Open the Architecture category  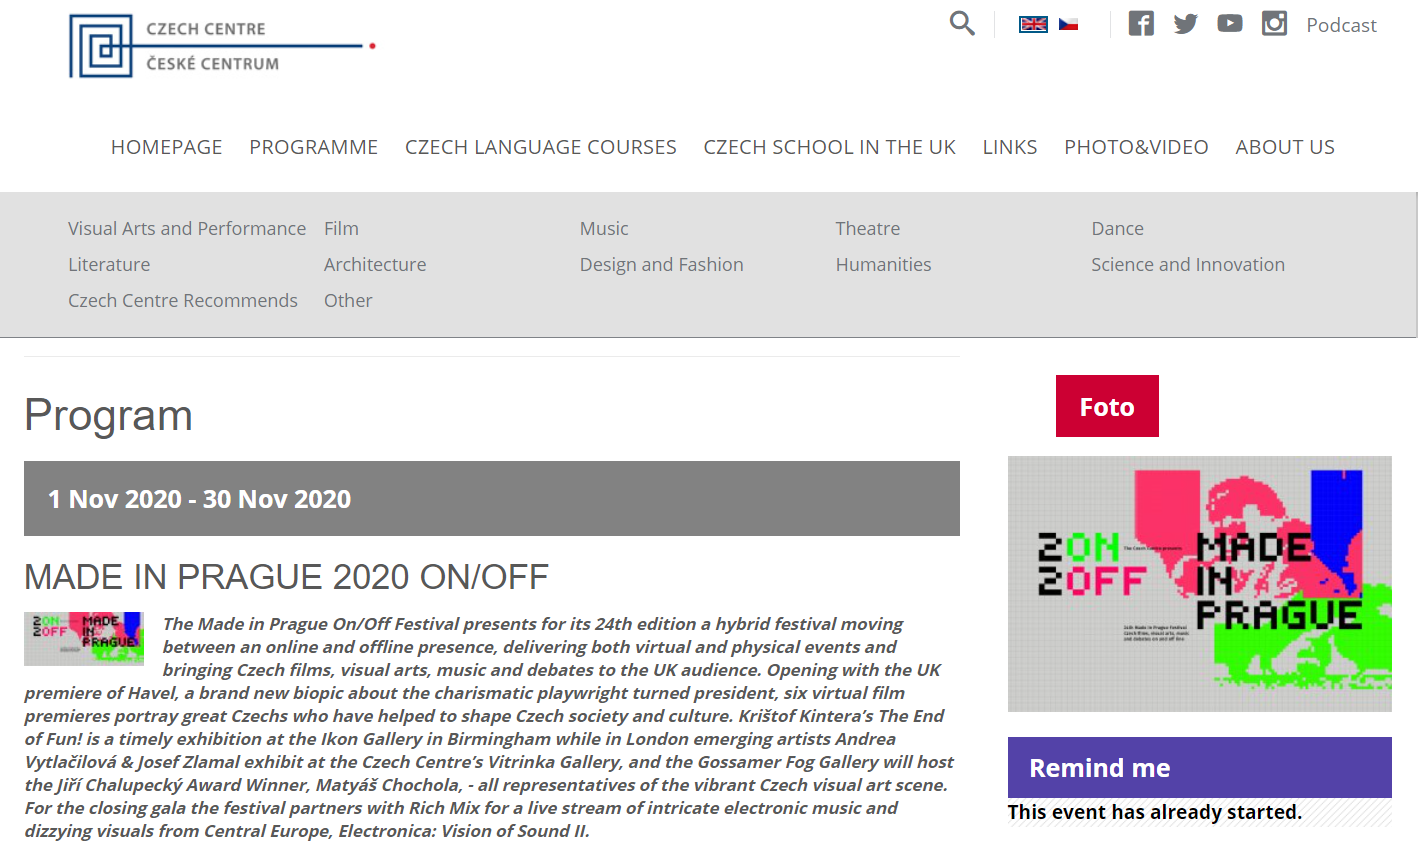tap(375, 265)
